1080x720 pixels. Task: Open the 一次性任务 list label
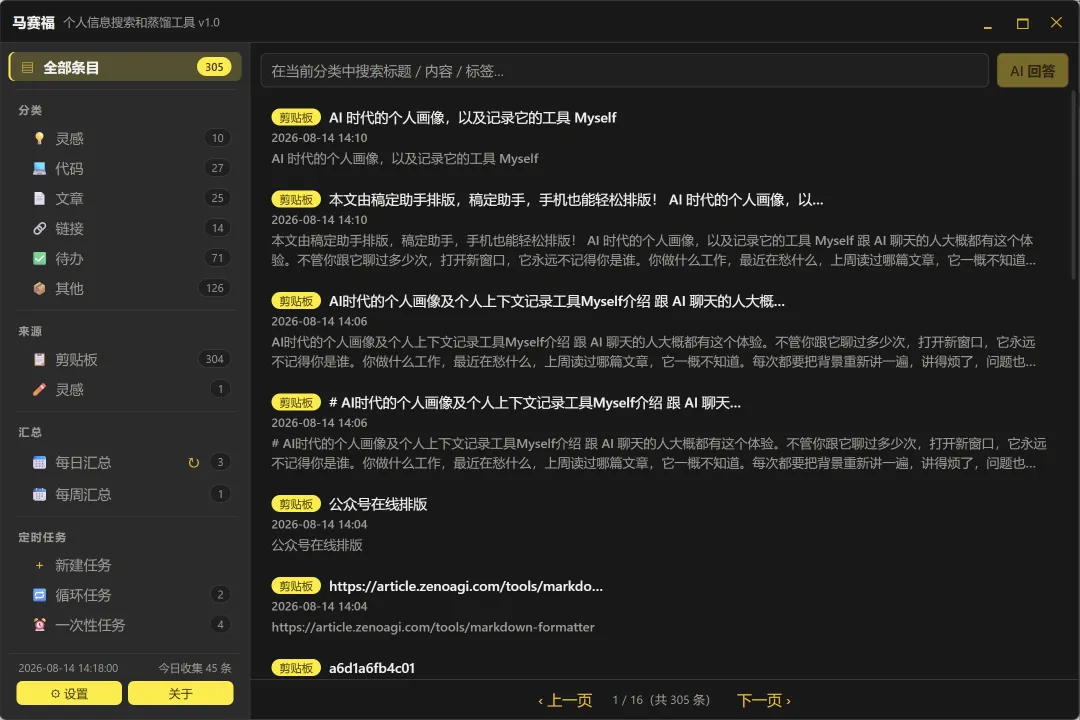point(90,625)
